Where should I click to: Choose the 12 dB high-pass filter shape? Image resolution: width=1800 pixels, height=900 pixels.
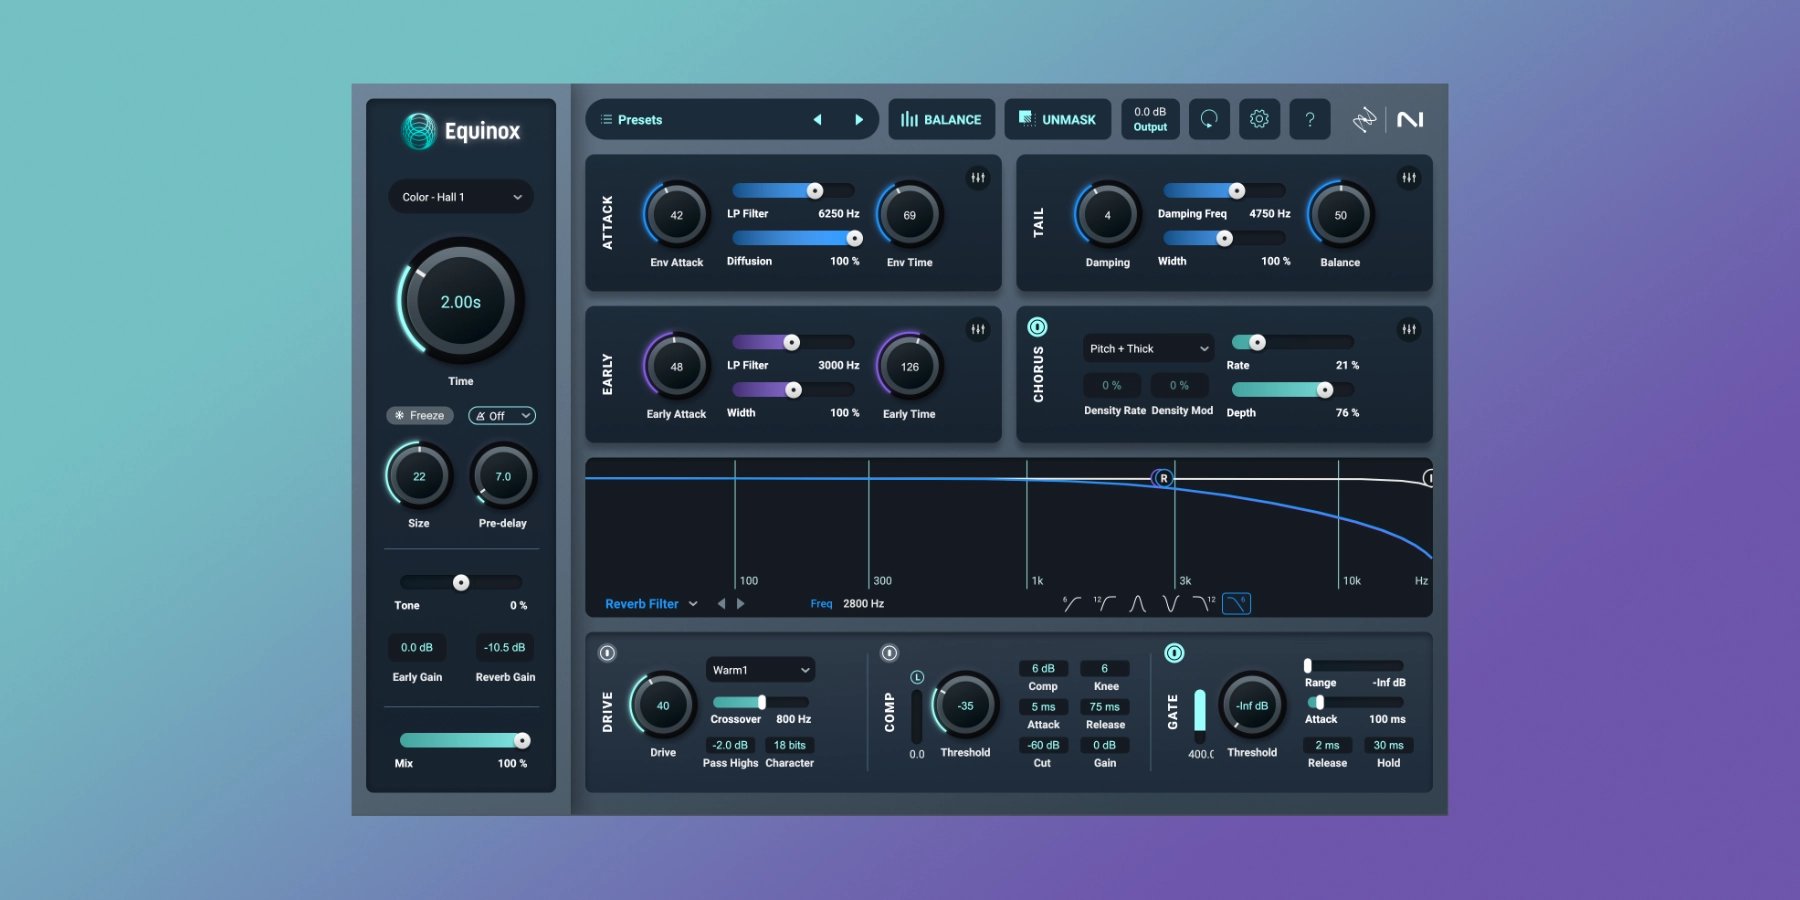pyautogui.click(x=1104, y=604)
